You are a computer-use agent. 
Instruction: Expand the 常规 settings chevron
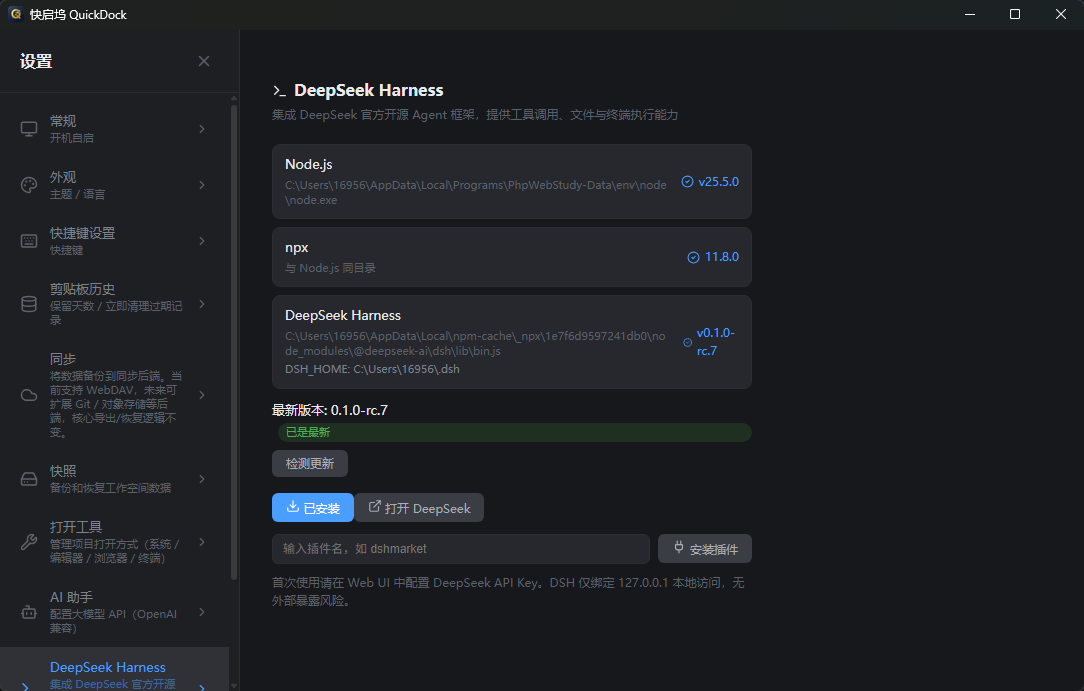202,129
